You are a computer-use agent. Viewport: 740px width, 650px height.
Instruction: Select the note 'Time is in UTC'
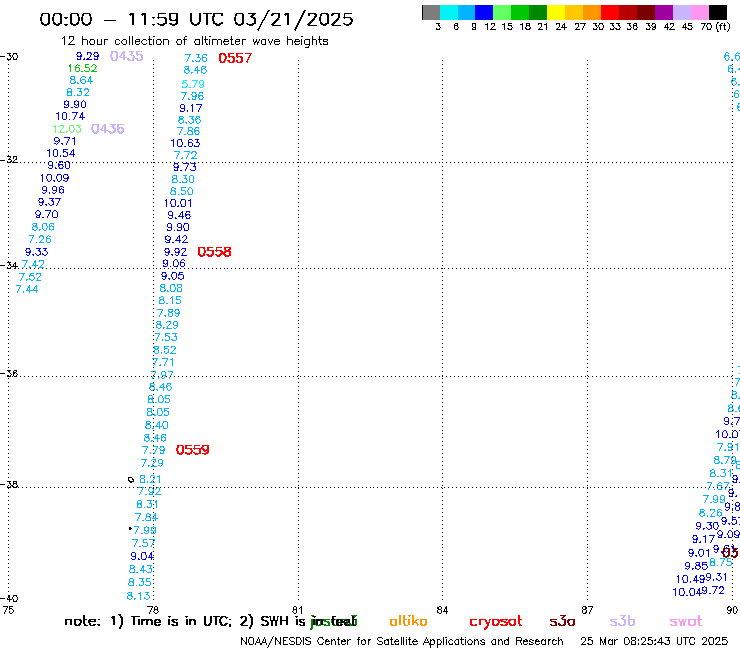click(181, 621)
